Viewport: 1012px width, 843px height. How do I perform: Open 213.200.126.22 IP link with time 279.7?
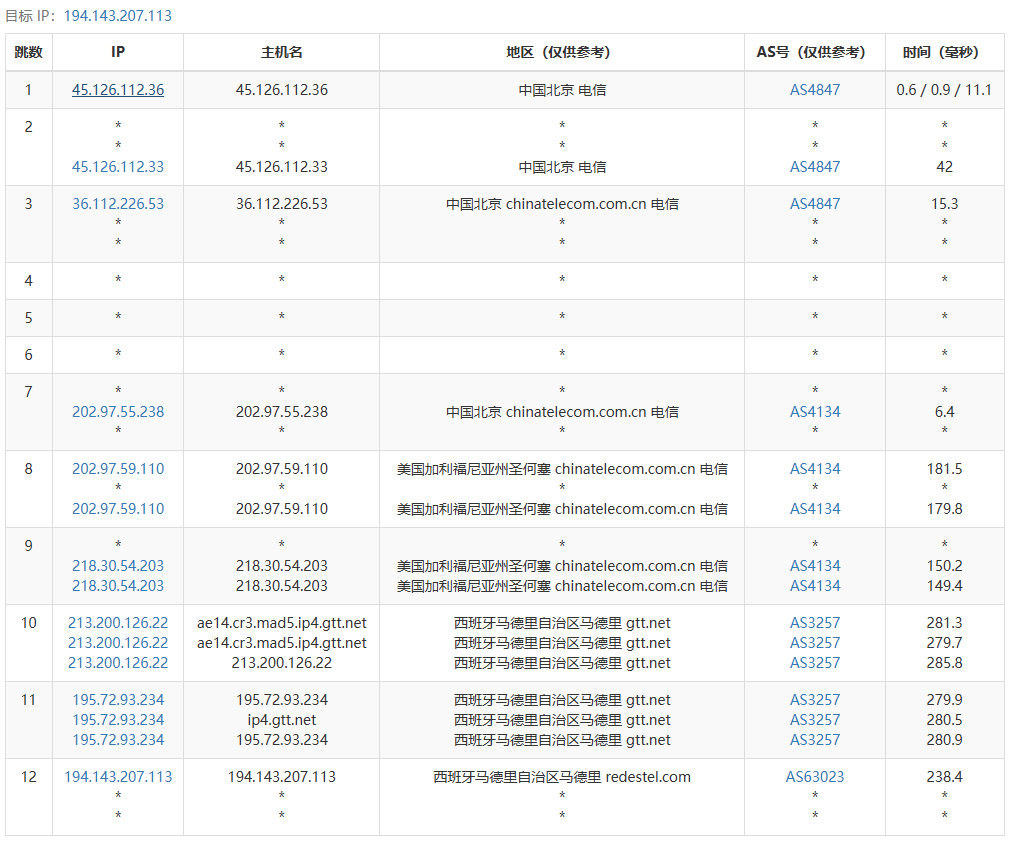(x=118, y=643)
